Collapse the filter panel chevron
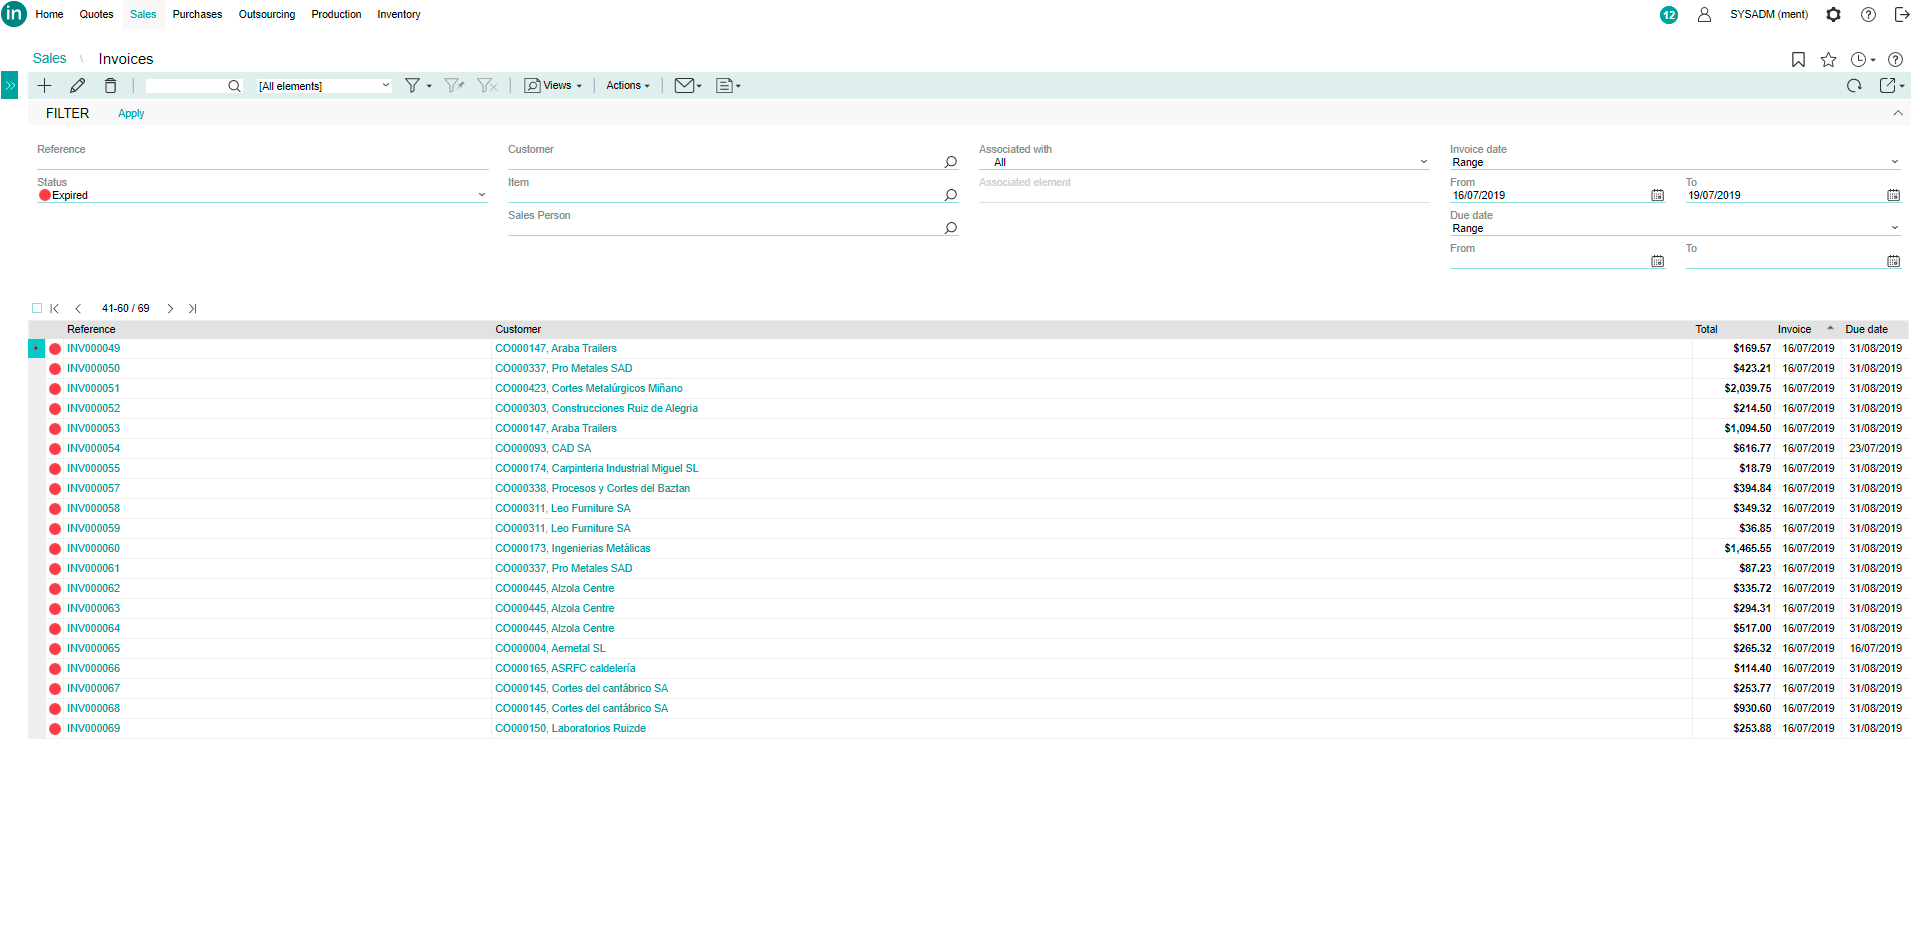The image size is (1920, 937). pyautogui.click(x=1897, y=114)
